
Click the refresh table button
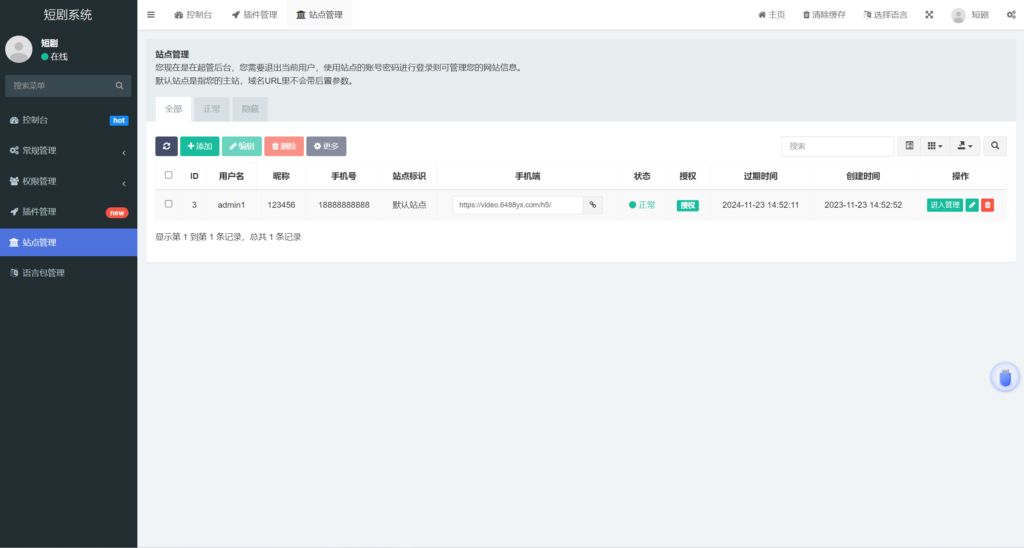coord(167,146)
